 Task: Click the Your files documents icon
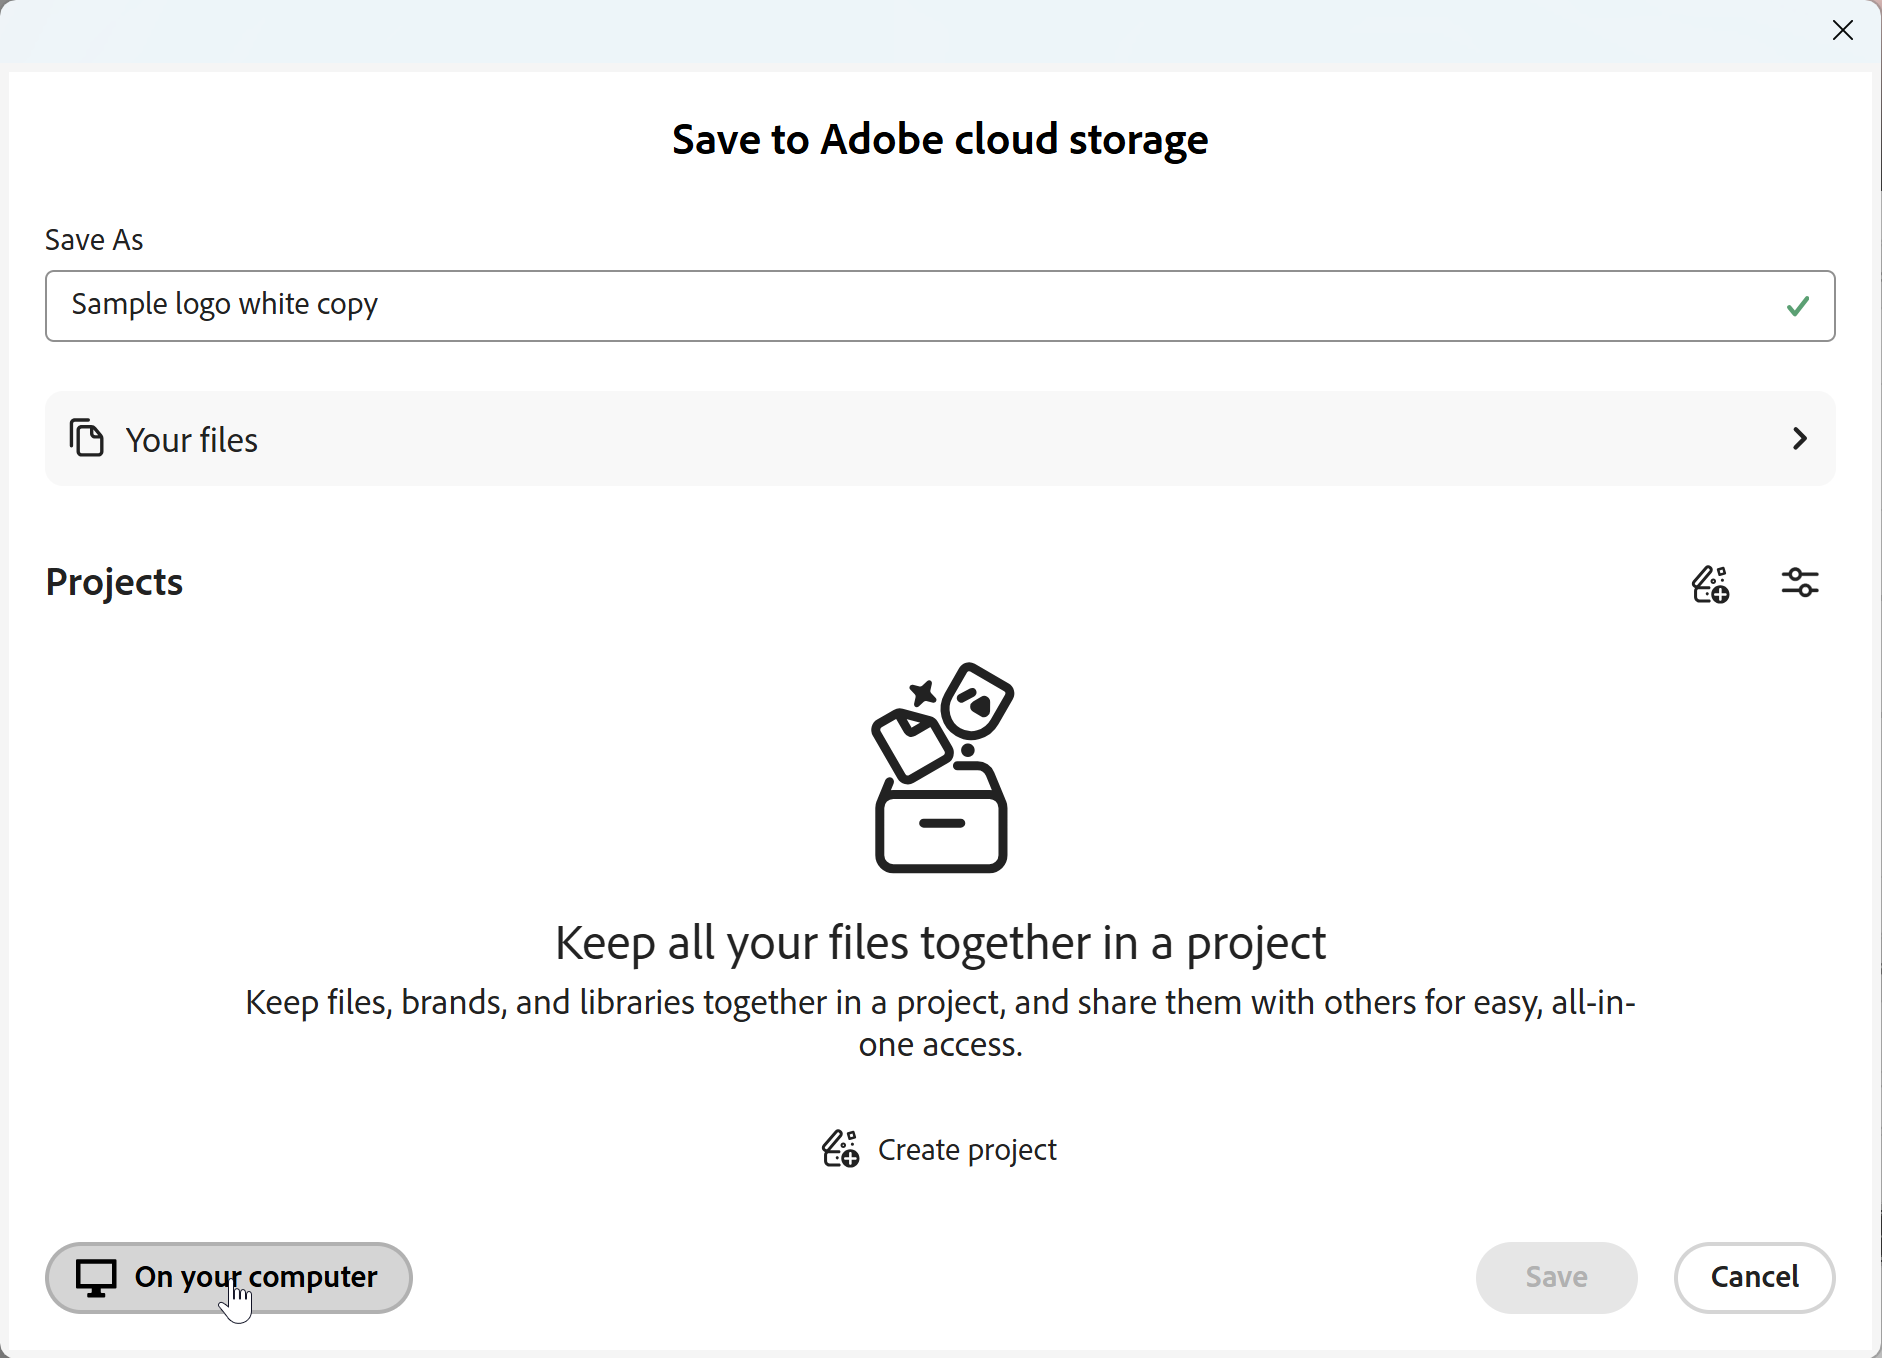pos(86,438)
